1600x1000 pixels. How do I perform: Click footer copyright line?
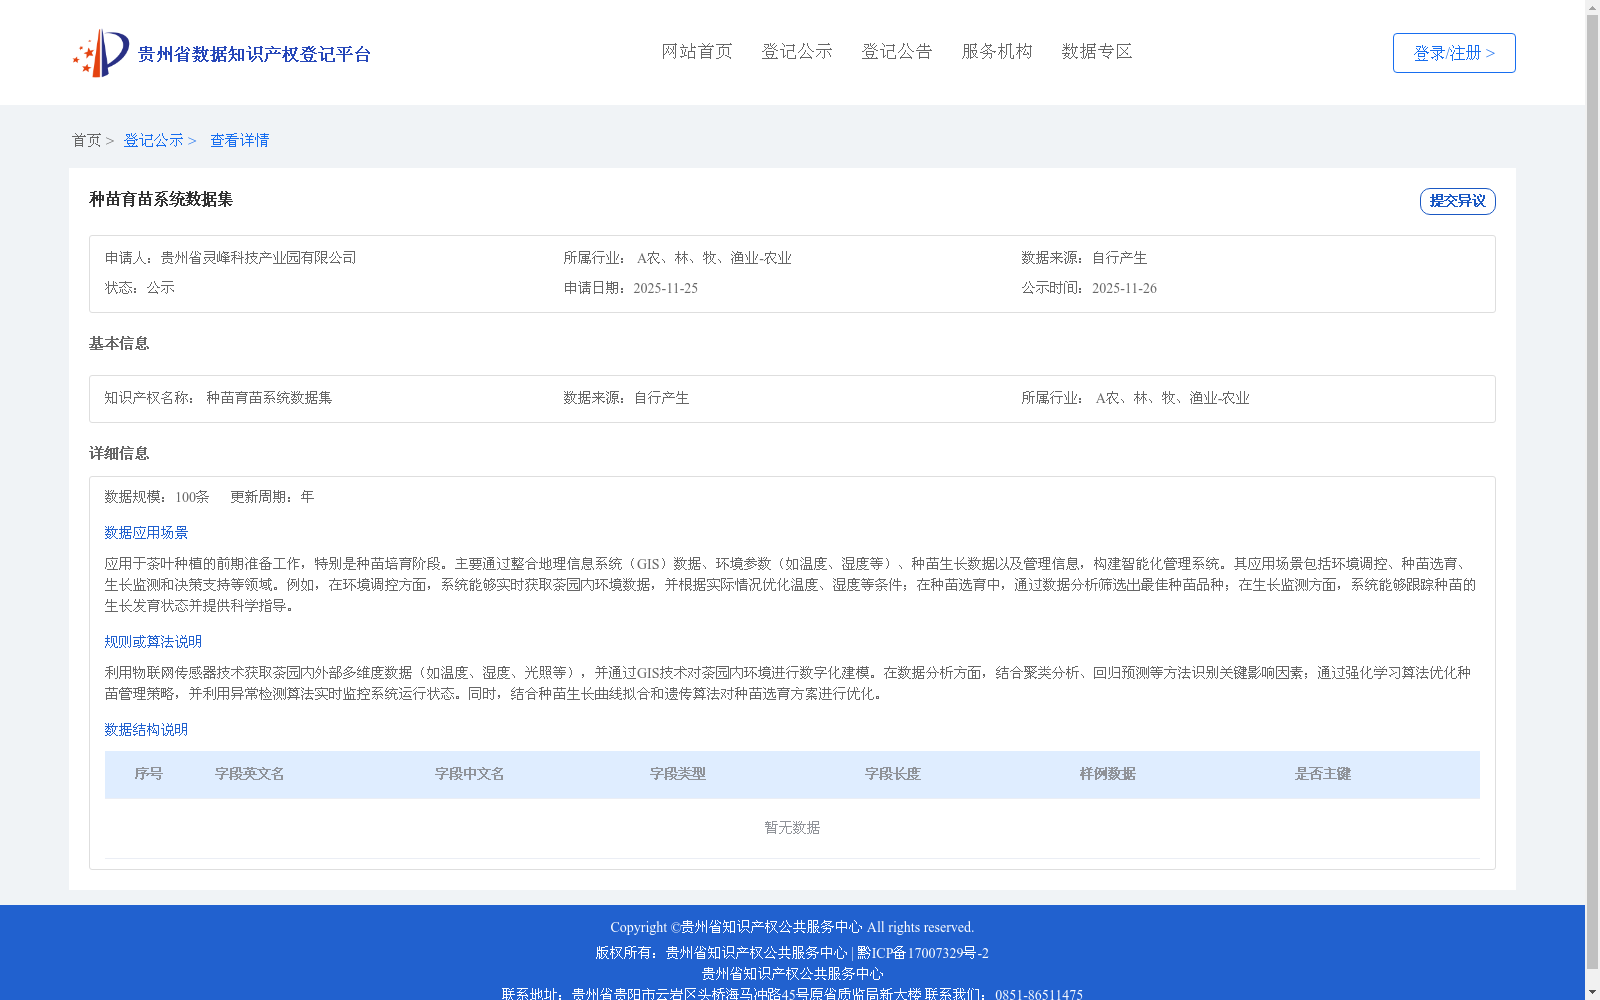(792, 927)
